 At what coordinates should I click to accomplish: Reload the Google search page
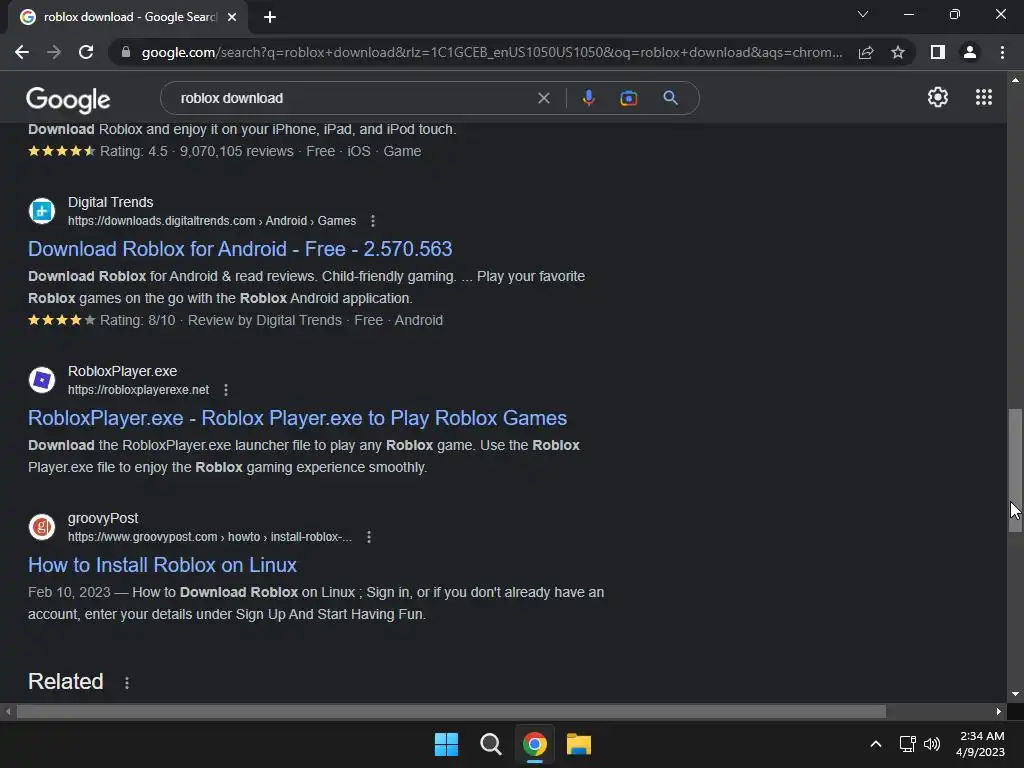[86, 52]
